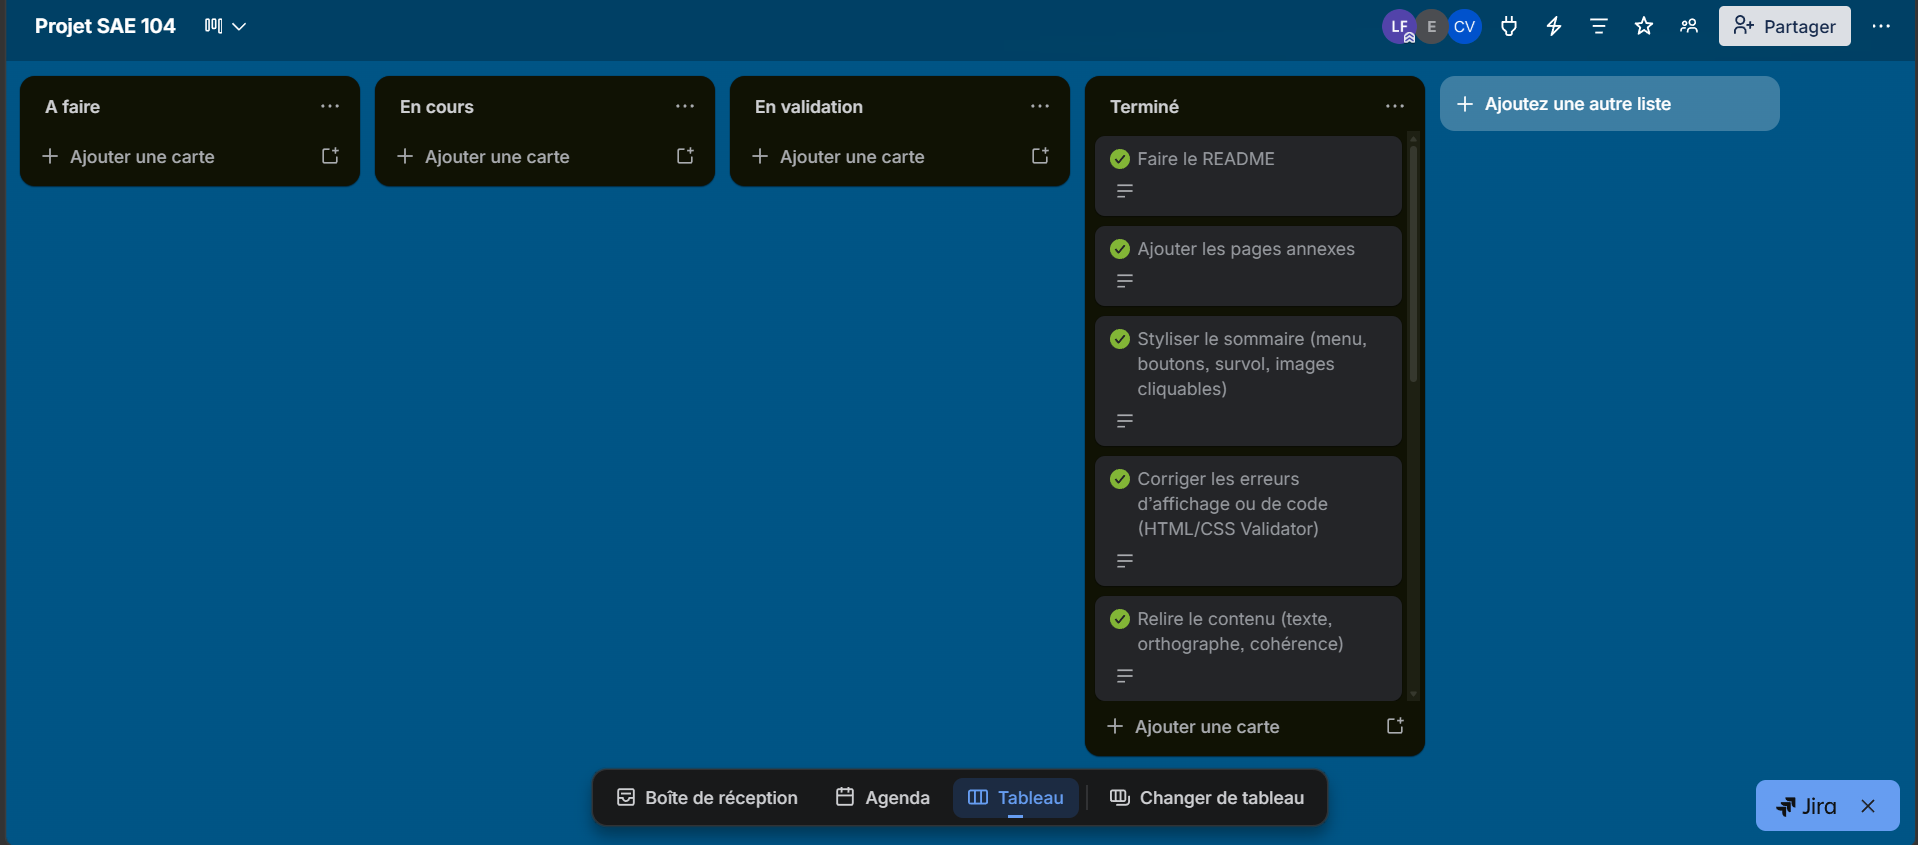
Task: Click the LF member avatar
Action: pyautogui.click(x=1398, y=27)
